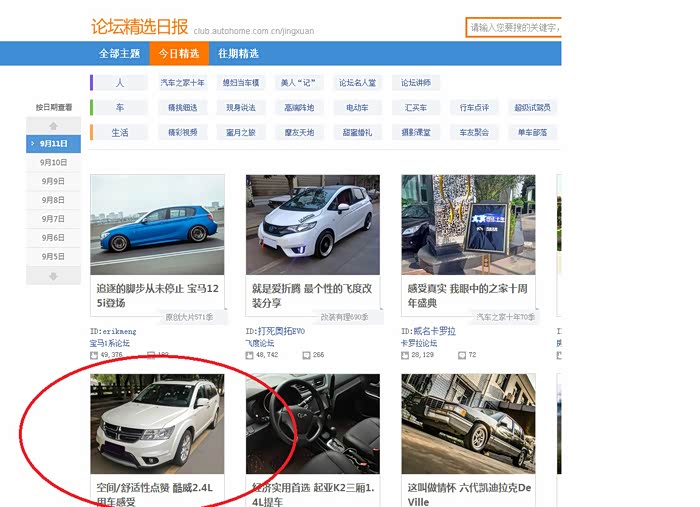Open the 车友聚会 tag
Image resolution: width=700 pixels, height=507 pixels.
click(x=474, y=133)
